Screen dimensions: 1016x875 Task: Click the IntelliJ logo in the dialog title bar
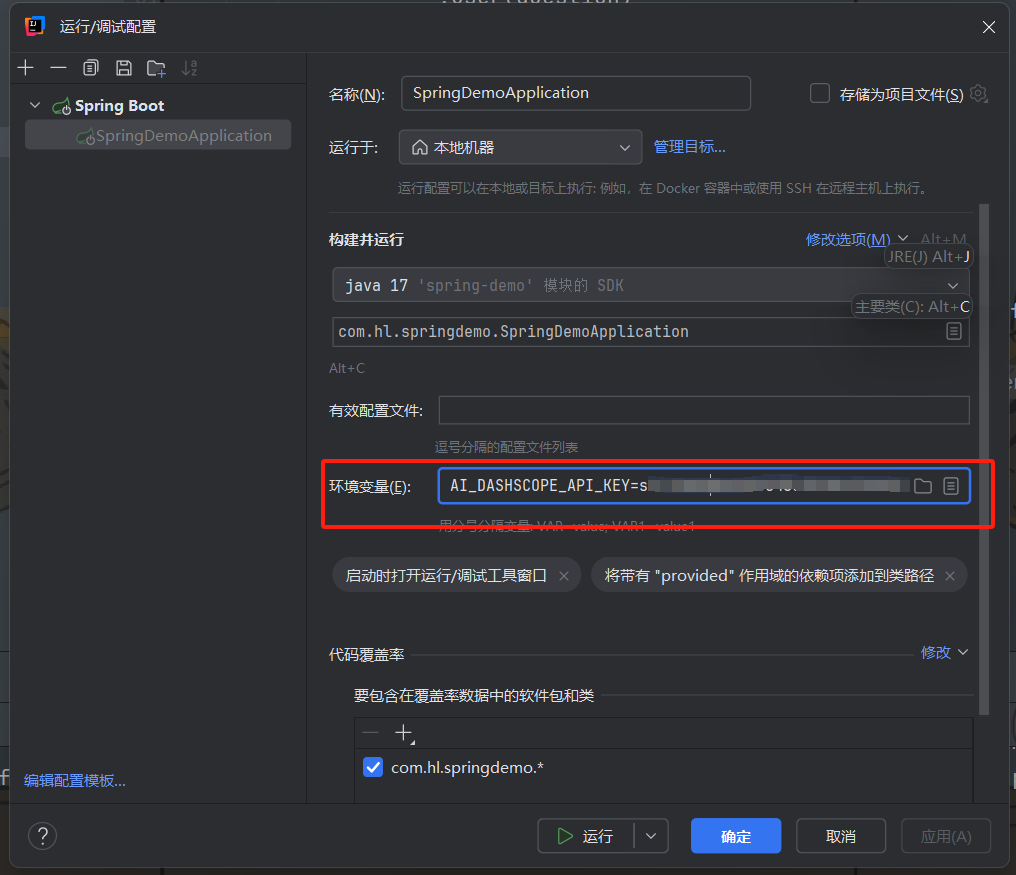point(34,26)
